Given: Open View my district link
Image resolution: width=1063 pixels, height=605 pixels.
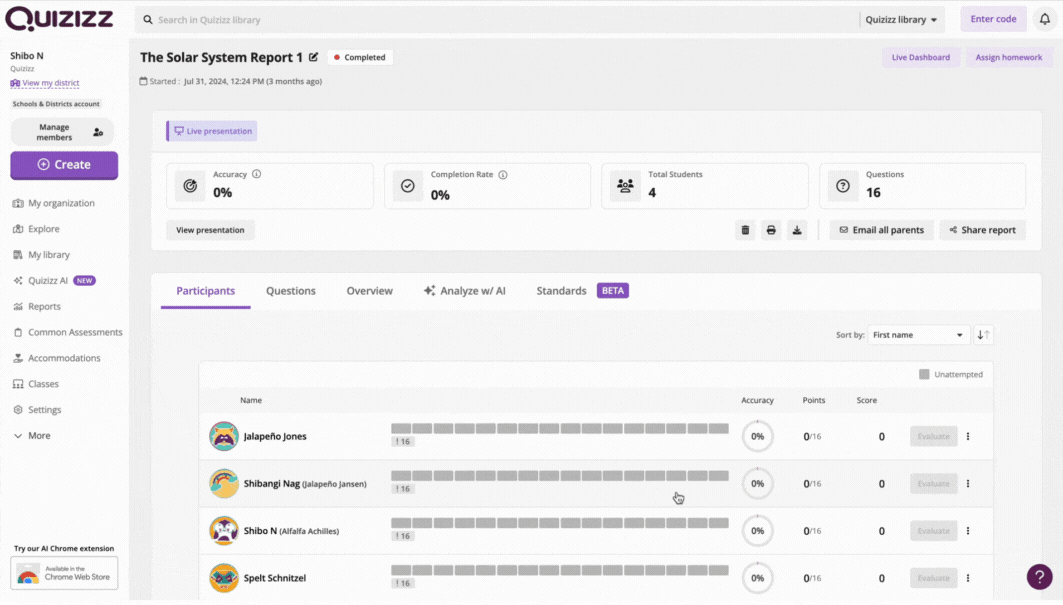Looking at the screenshot, I should 45,83.
